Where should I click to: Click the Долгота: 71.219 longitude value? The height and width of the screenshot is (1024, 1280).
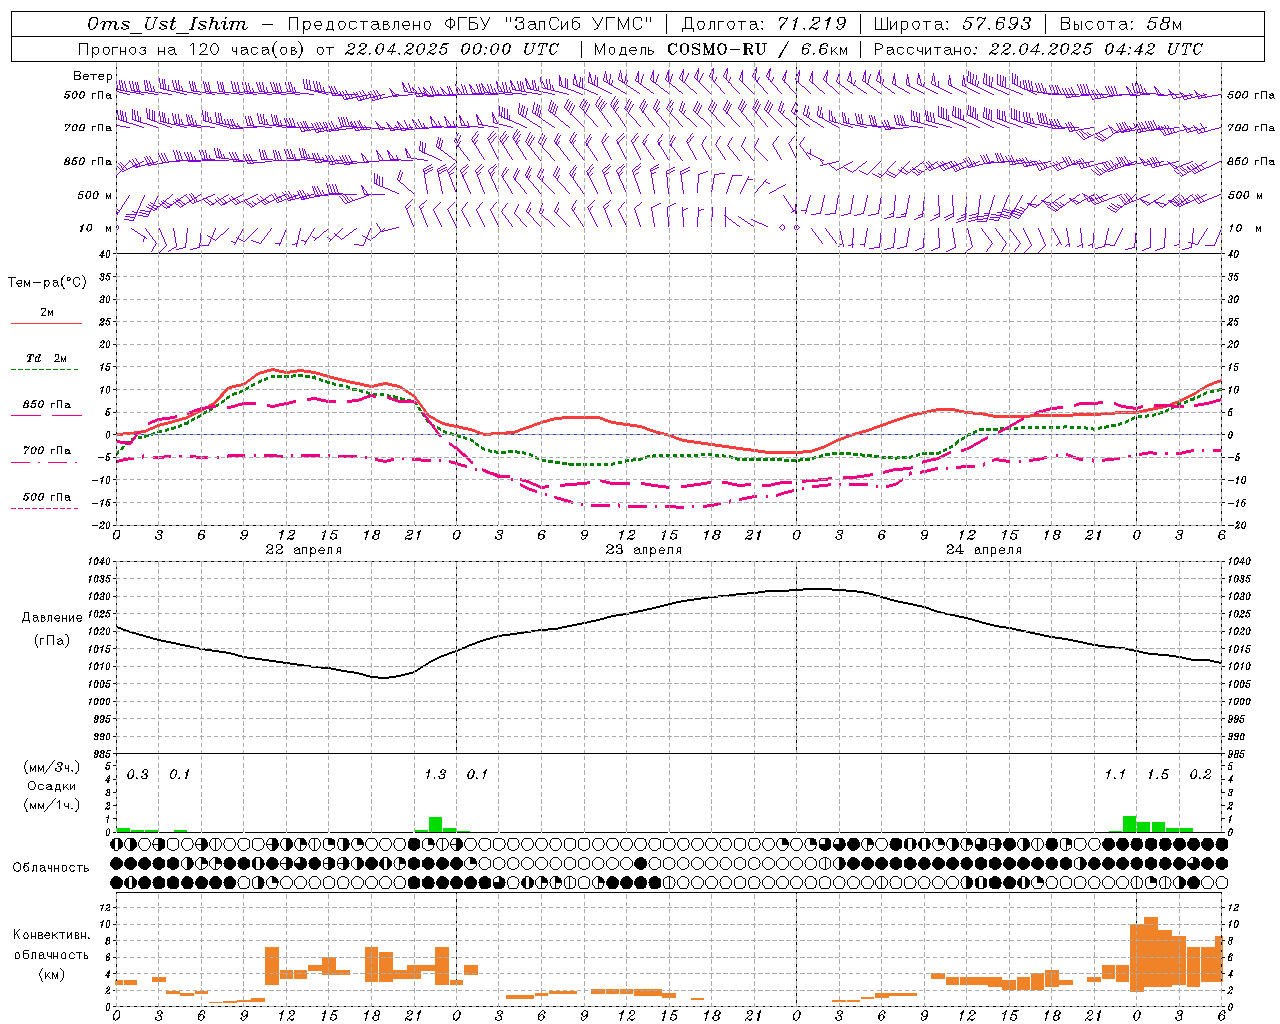click(x=764, y=24)
